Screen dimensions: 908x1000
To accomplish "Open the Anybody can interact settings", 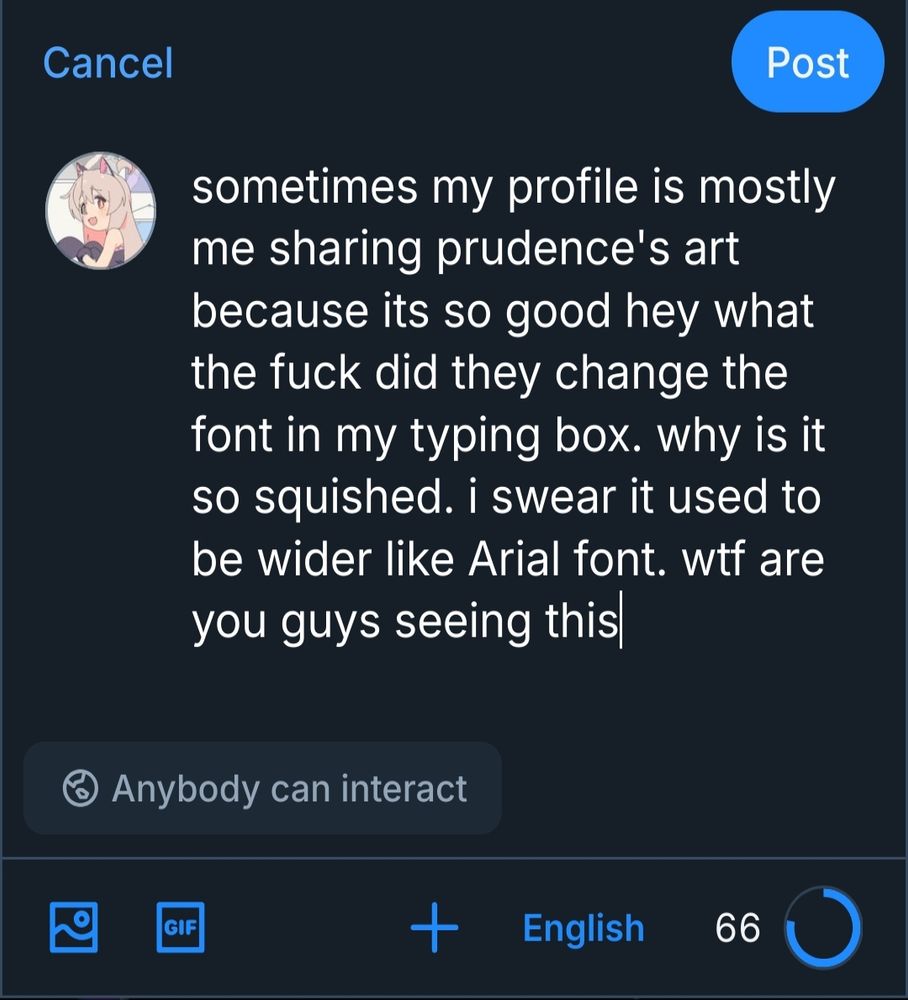I will [x=262, y=788].
